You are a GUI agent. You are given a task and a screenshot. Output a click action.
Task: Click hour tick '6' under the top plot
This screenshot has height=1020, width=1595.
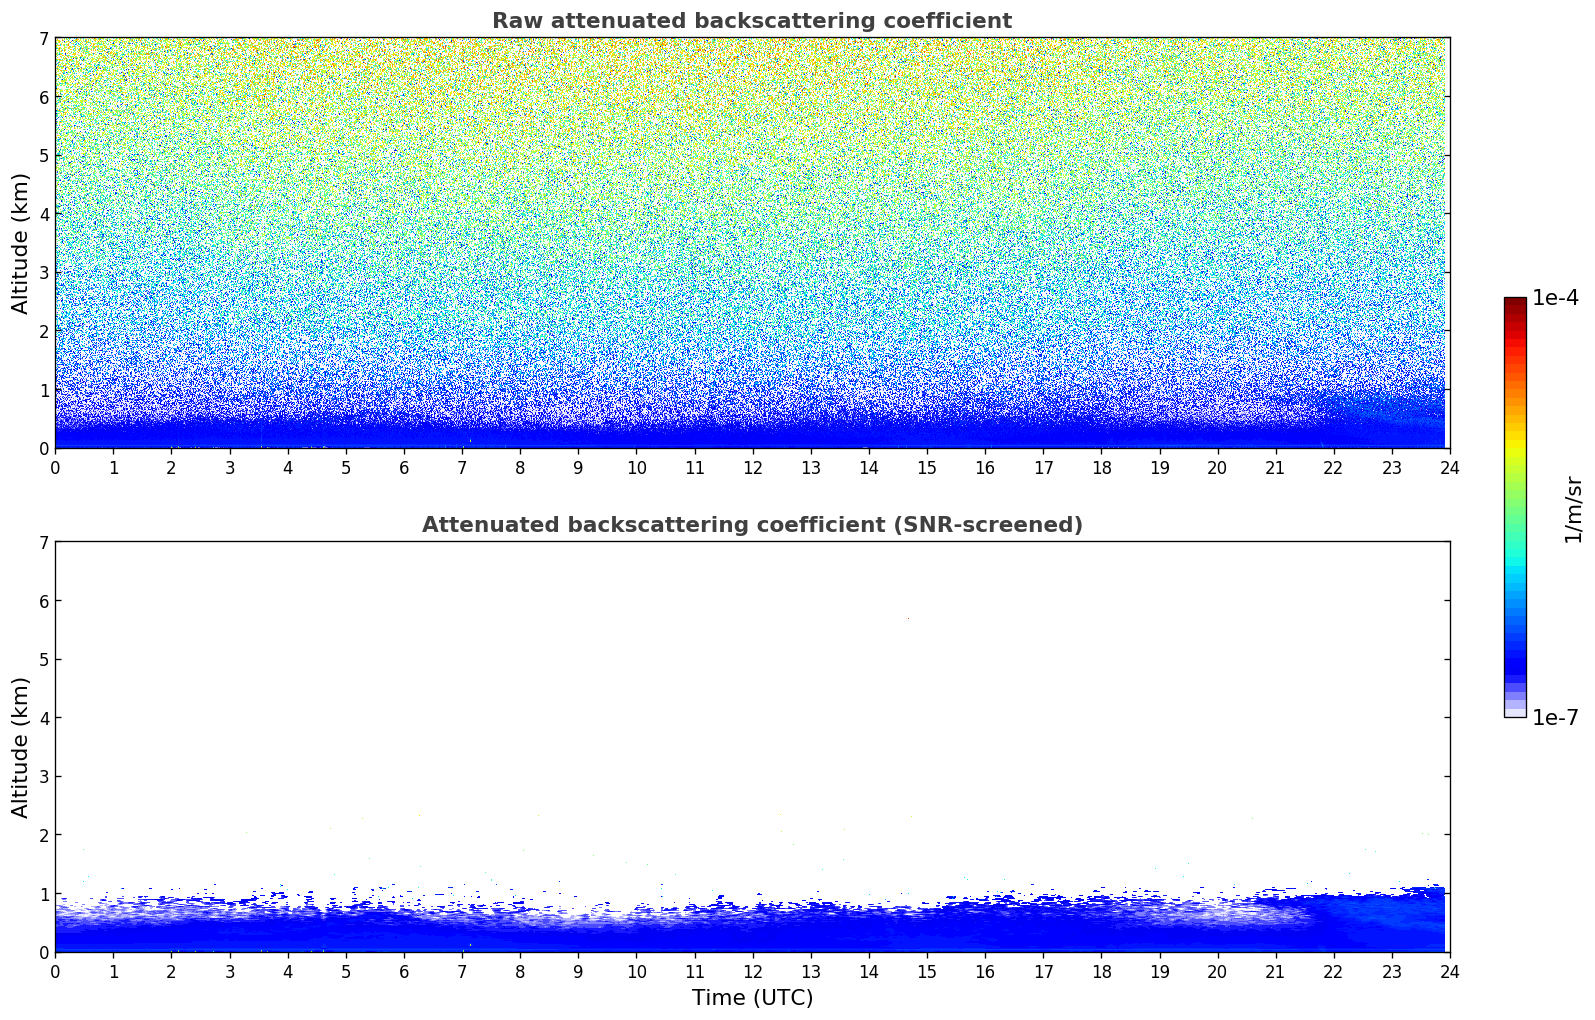tap(404, 467)
